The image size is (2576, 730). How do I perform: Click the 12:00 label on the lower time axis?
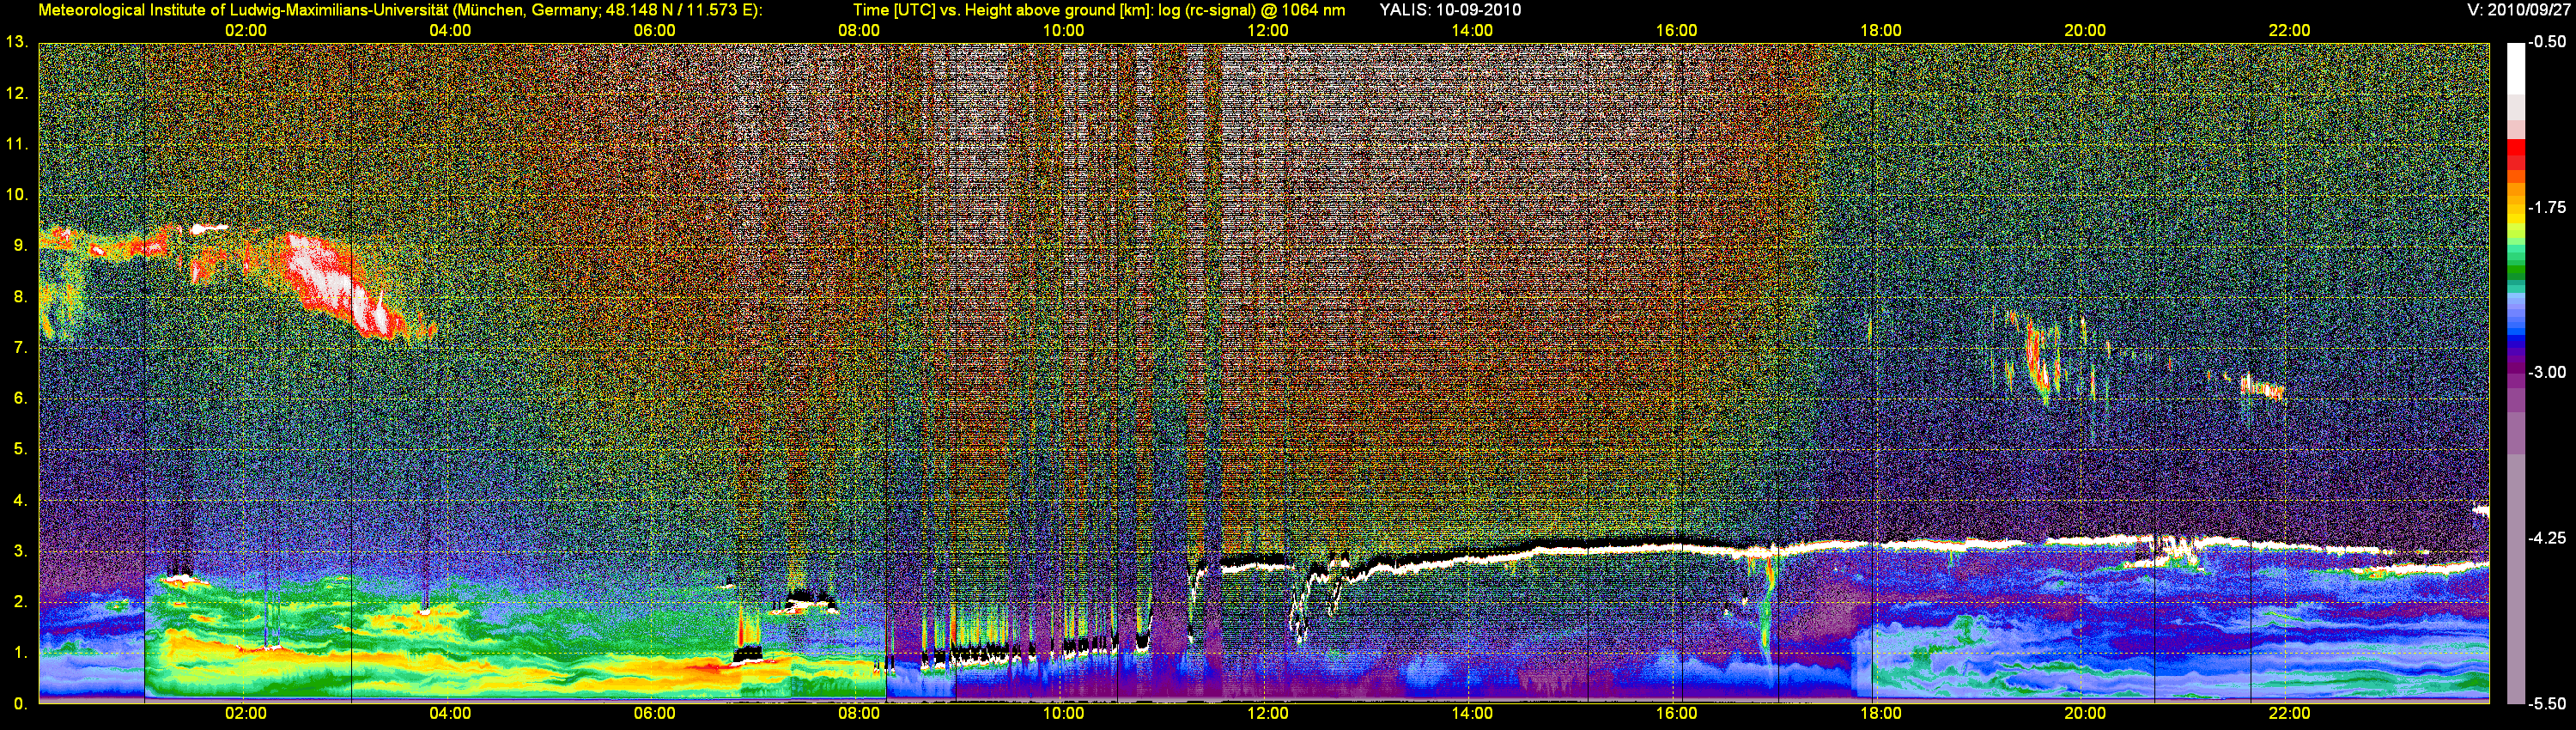coord(1268,714)
